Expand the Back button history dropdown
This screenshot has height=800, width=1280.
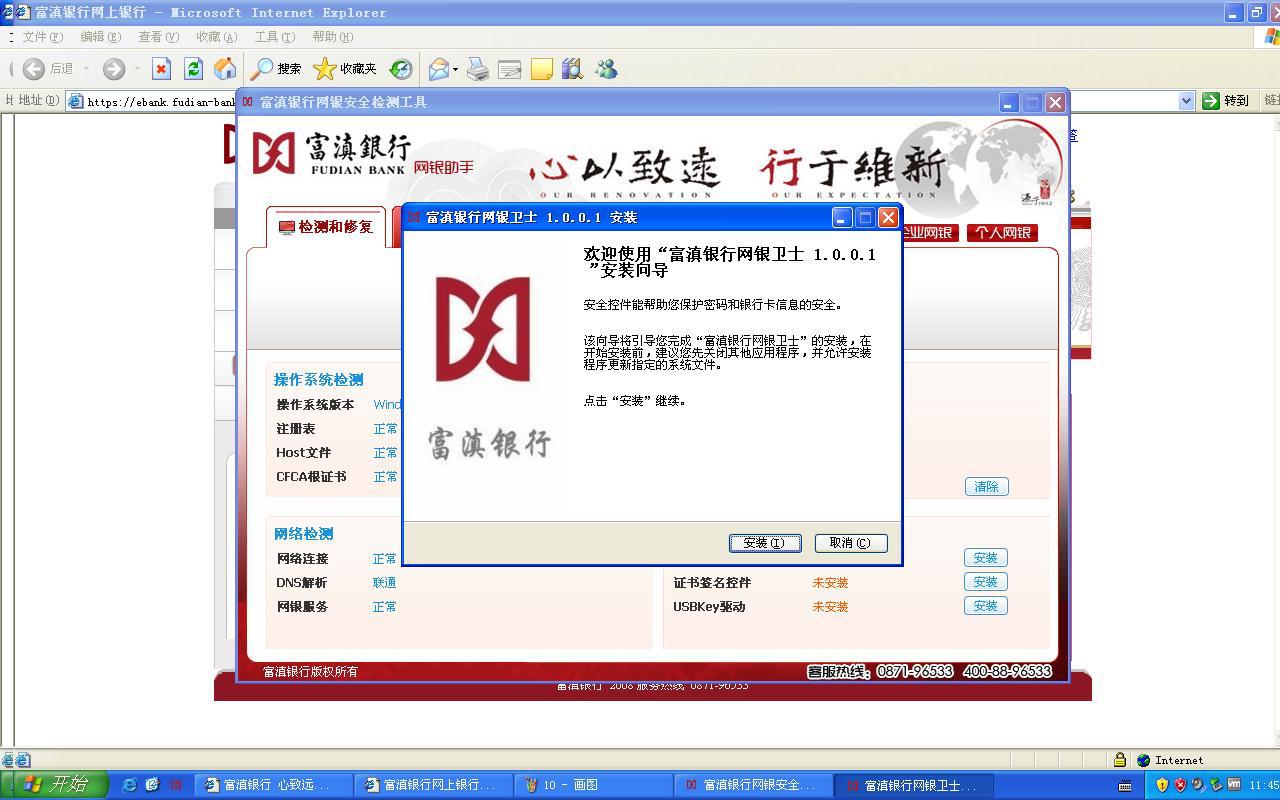point(86,69)
